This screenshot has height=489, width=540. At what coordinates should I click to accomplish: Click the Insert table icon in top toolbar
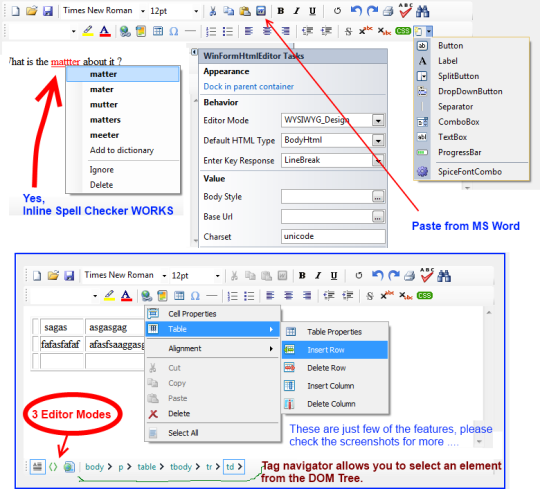(158, 31)
